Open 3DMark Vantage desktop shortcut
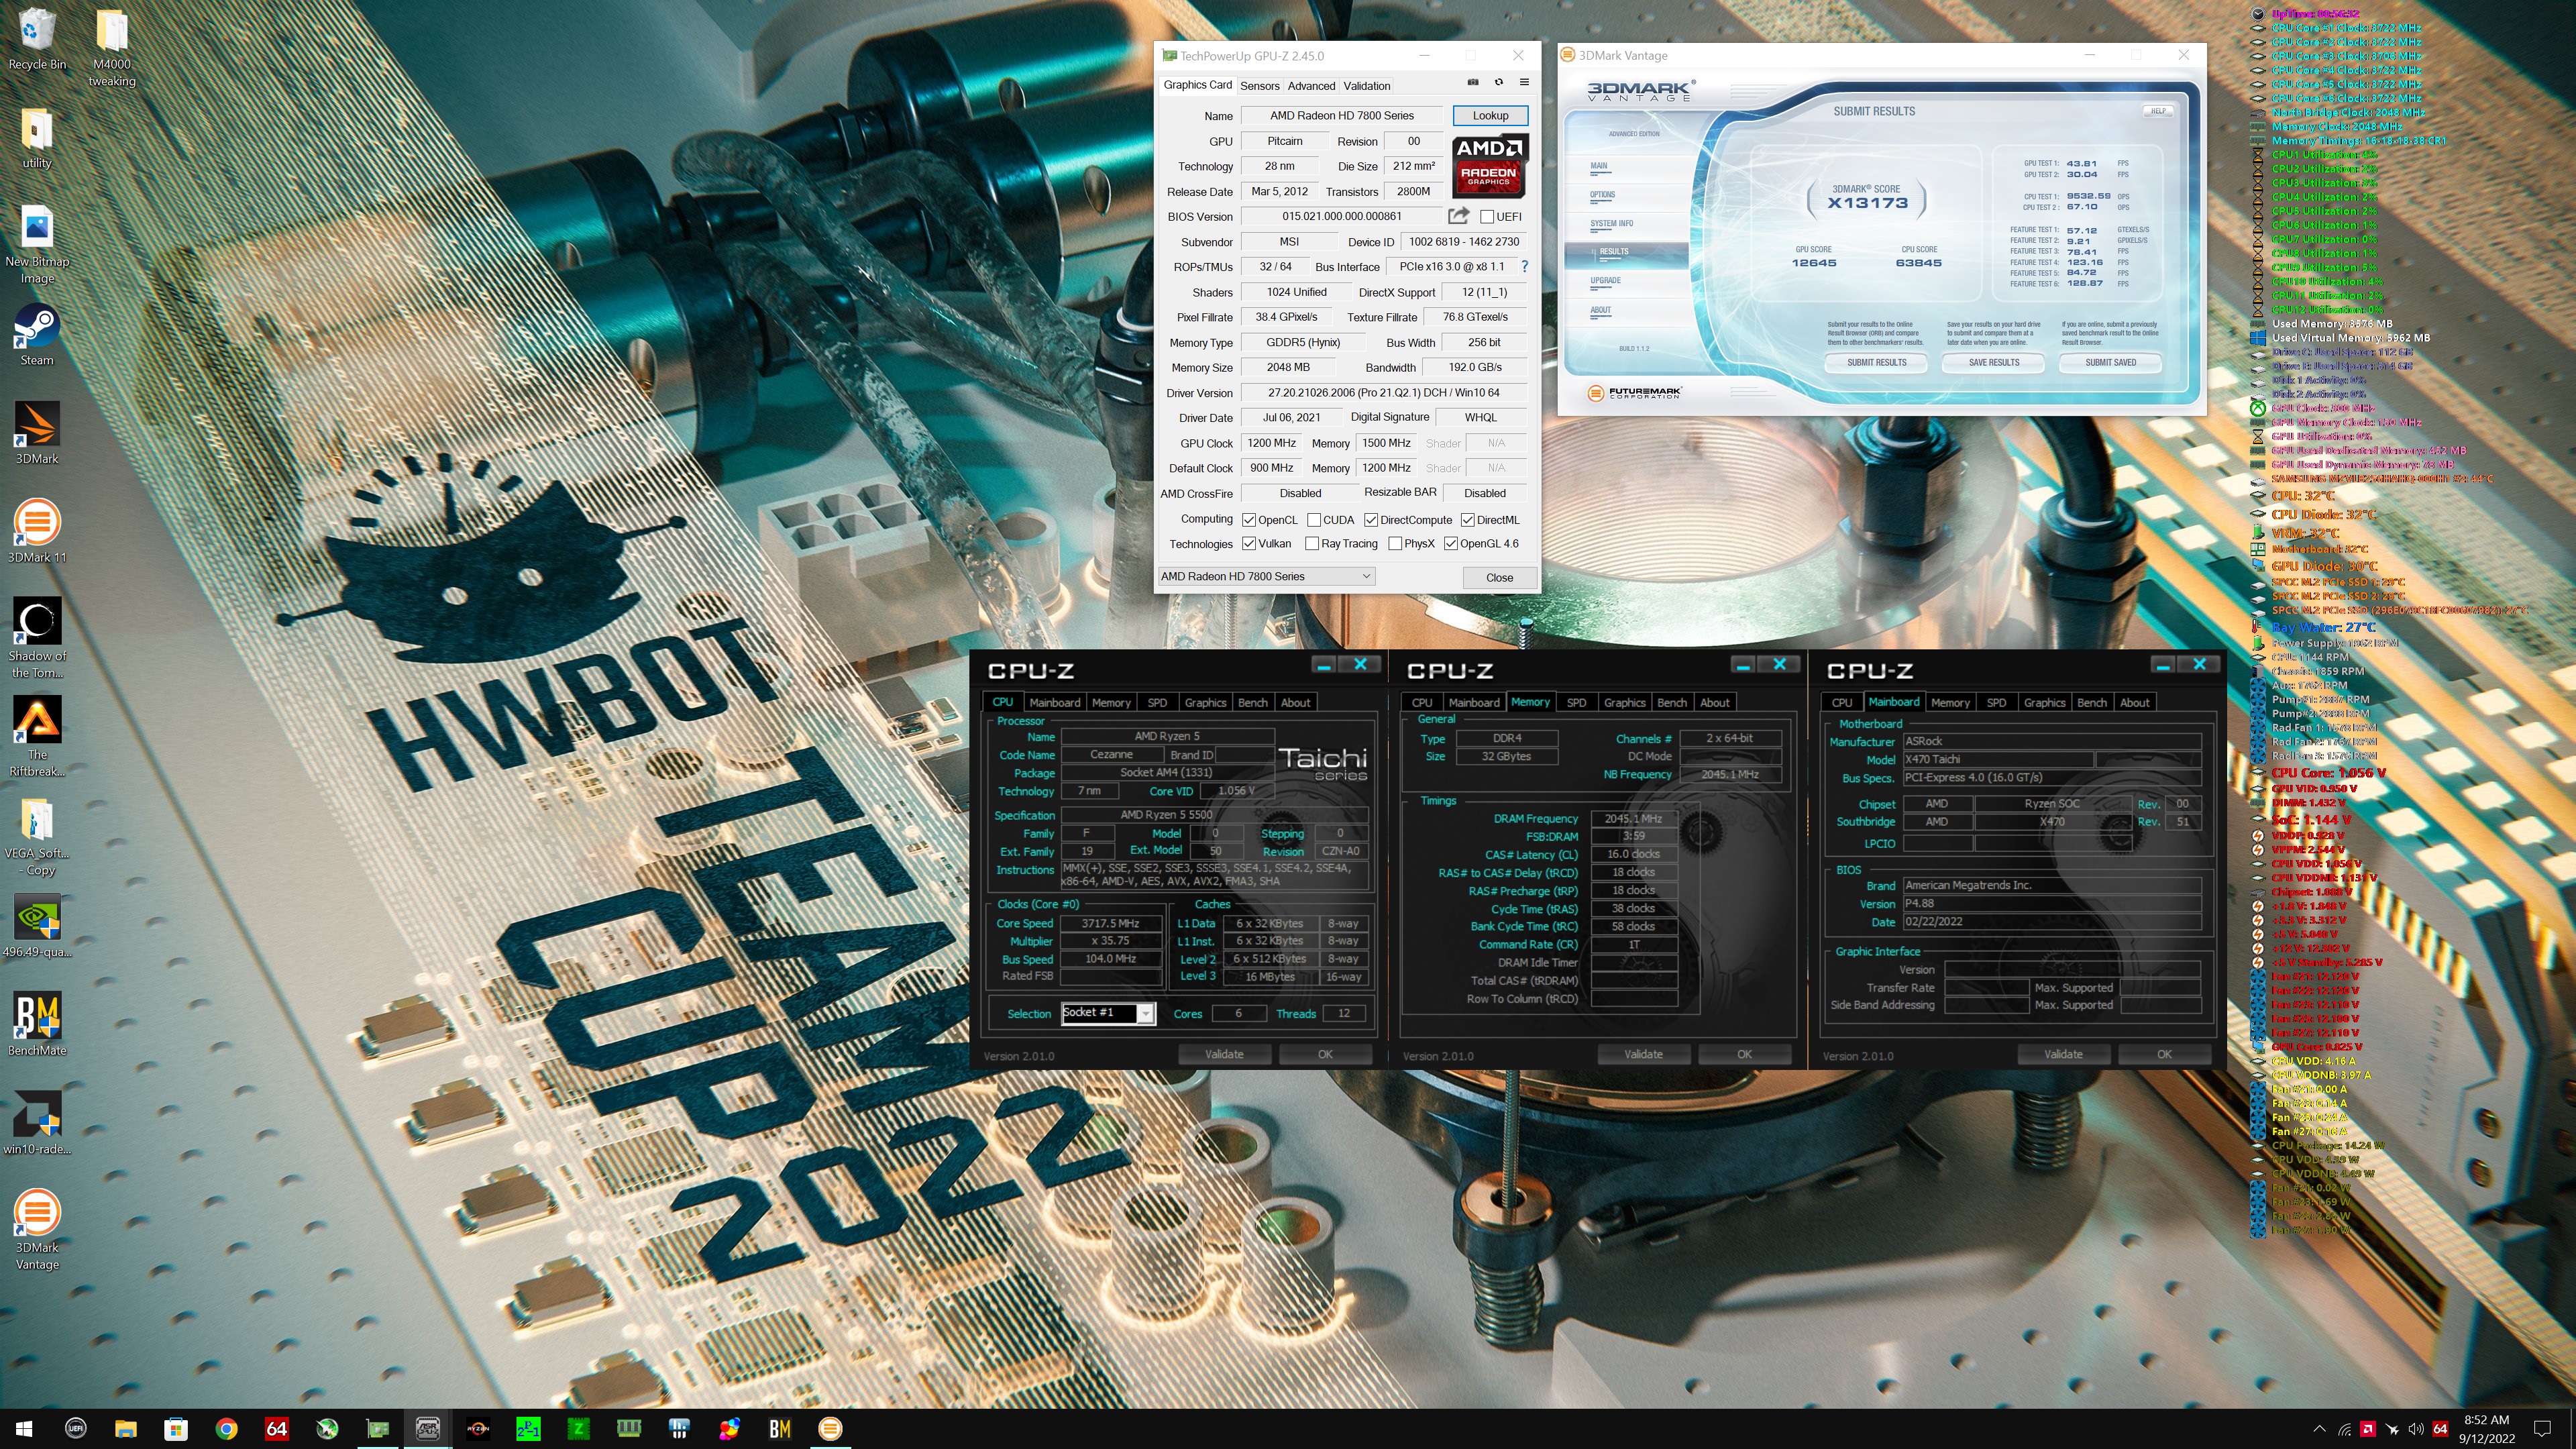The image size is (2576, 1449). click(37, 1229)
